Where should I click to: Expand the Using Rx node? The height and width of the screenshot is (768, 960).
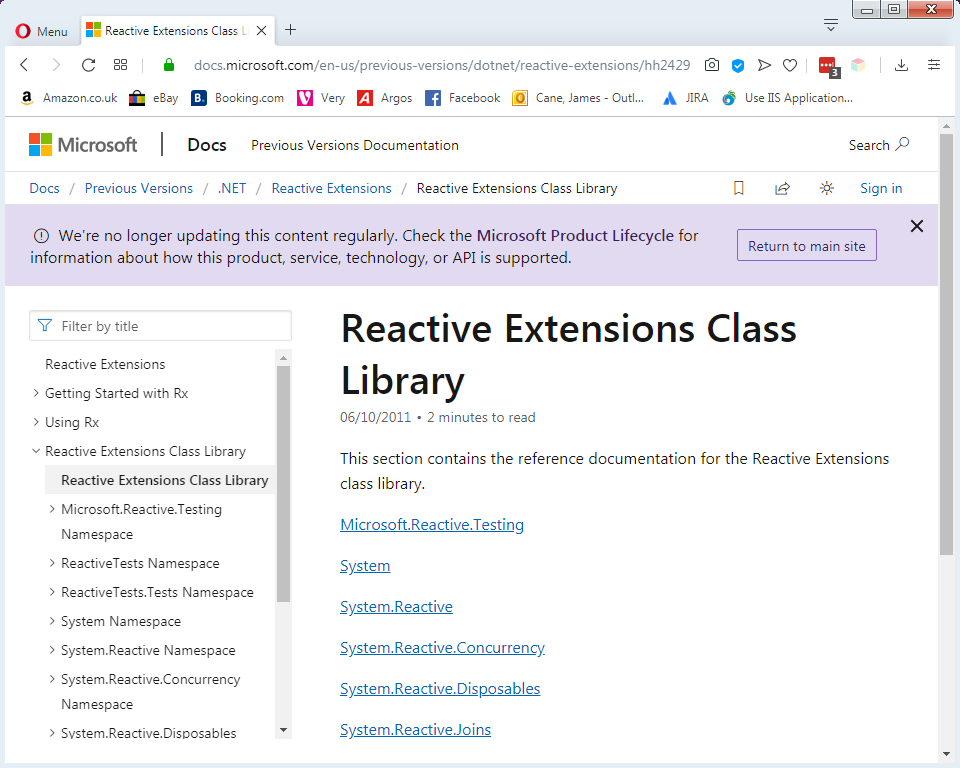(x=36, y=422)
